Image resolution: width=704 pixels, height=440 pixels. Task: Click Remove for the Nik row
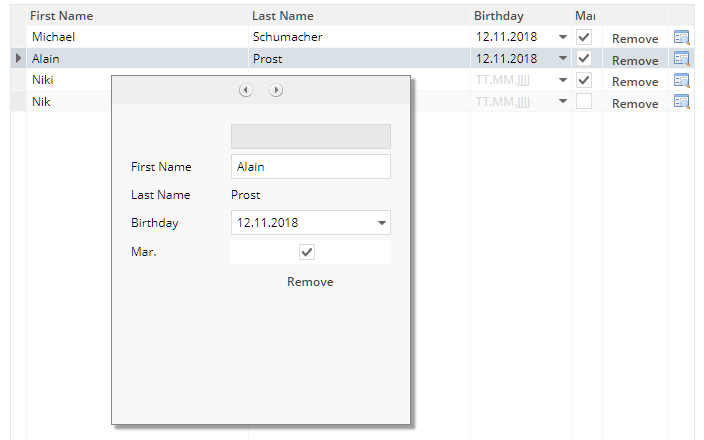[x=635, y=103]
